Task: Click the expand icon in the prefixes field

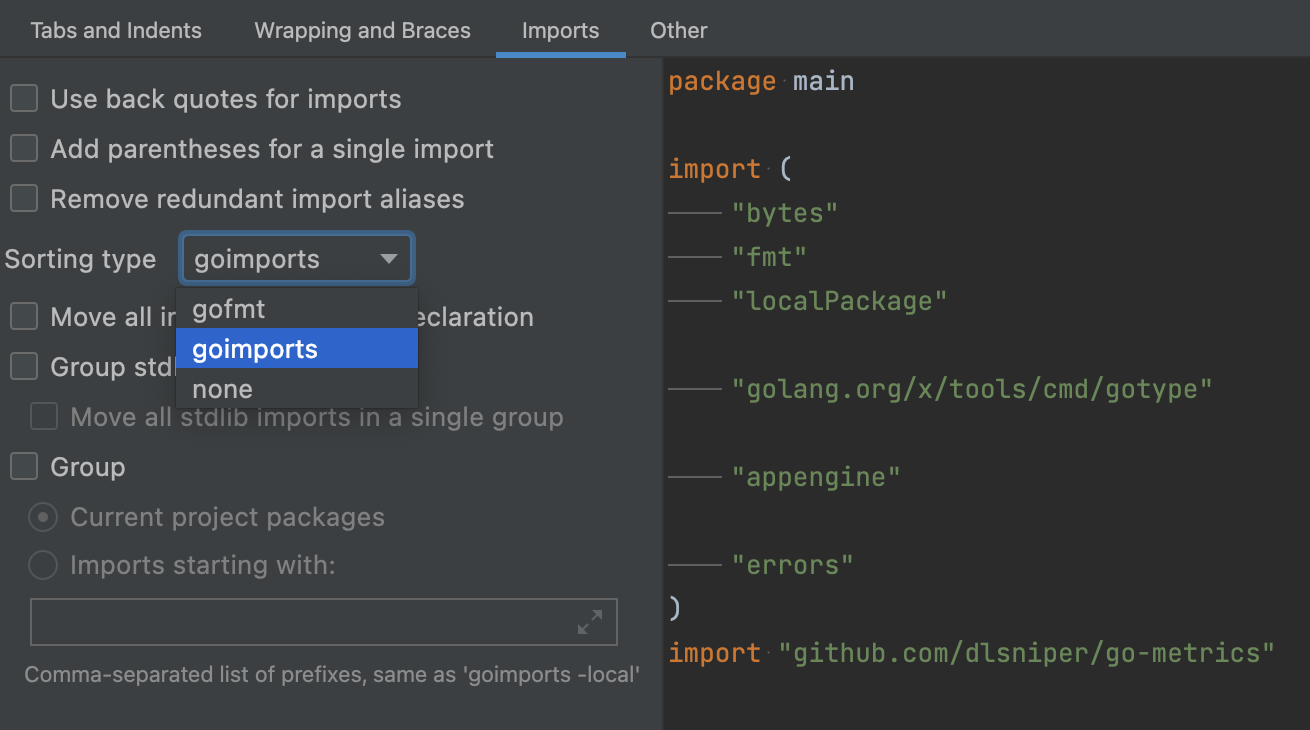Action: tap(590, 622)
